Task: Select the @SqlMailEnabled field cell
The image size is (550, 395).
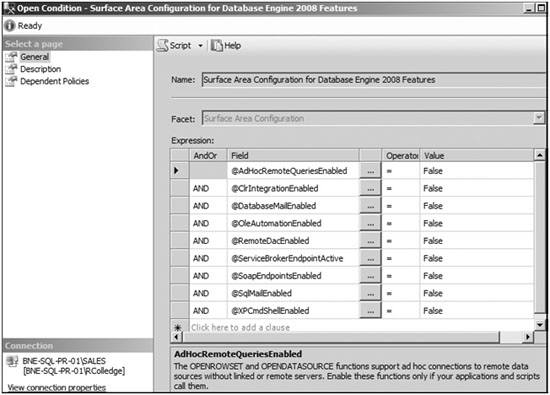Action: [293, 294]
